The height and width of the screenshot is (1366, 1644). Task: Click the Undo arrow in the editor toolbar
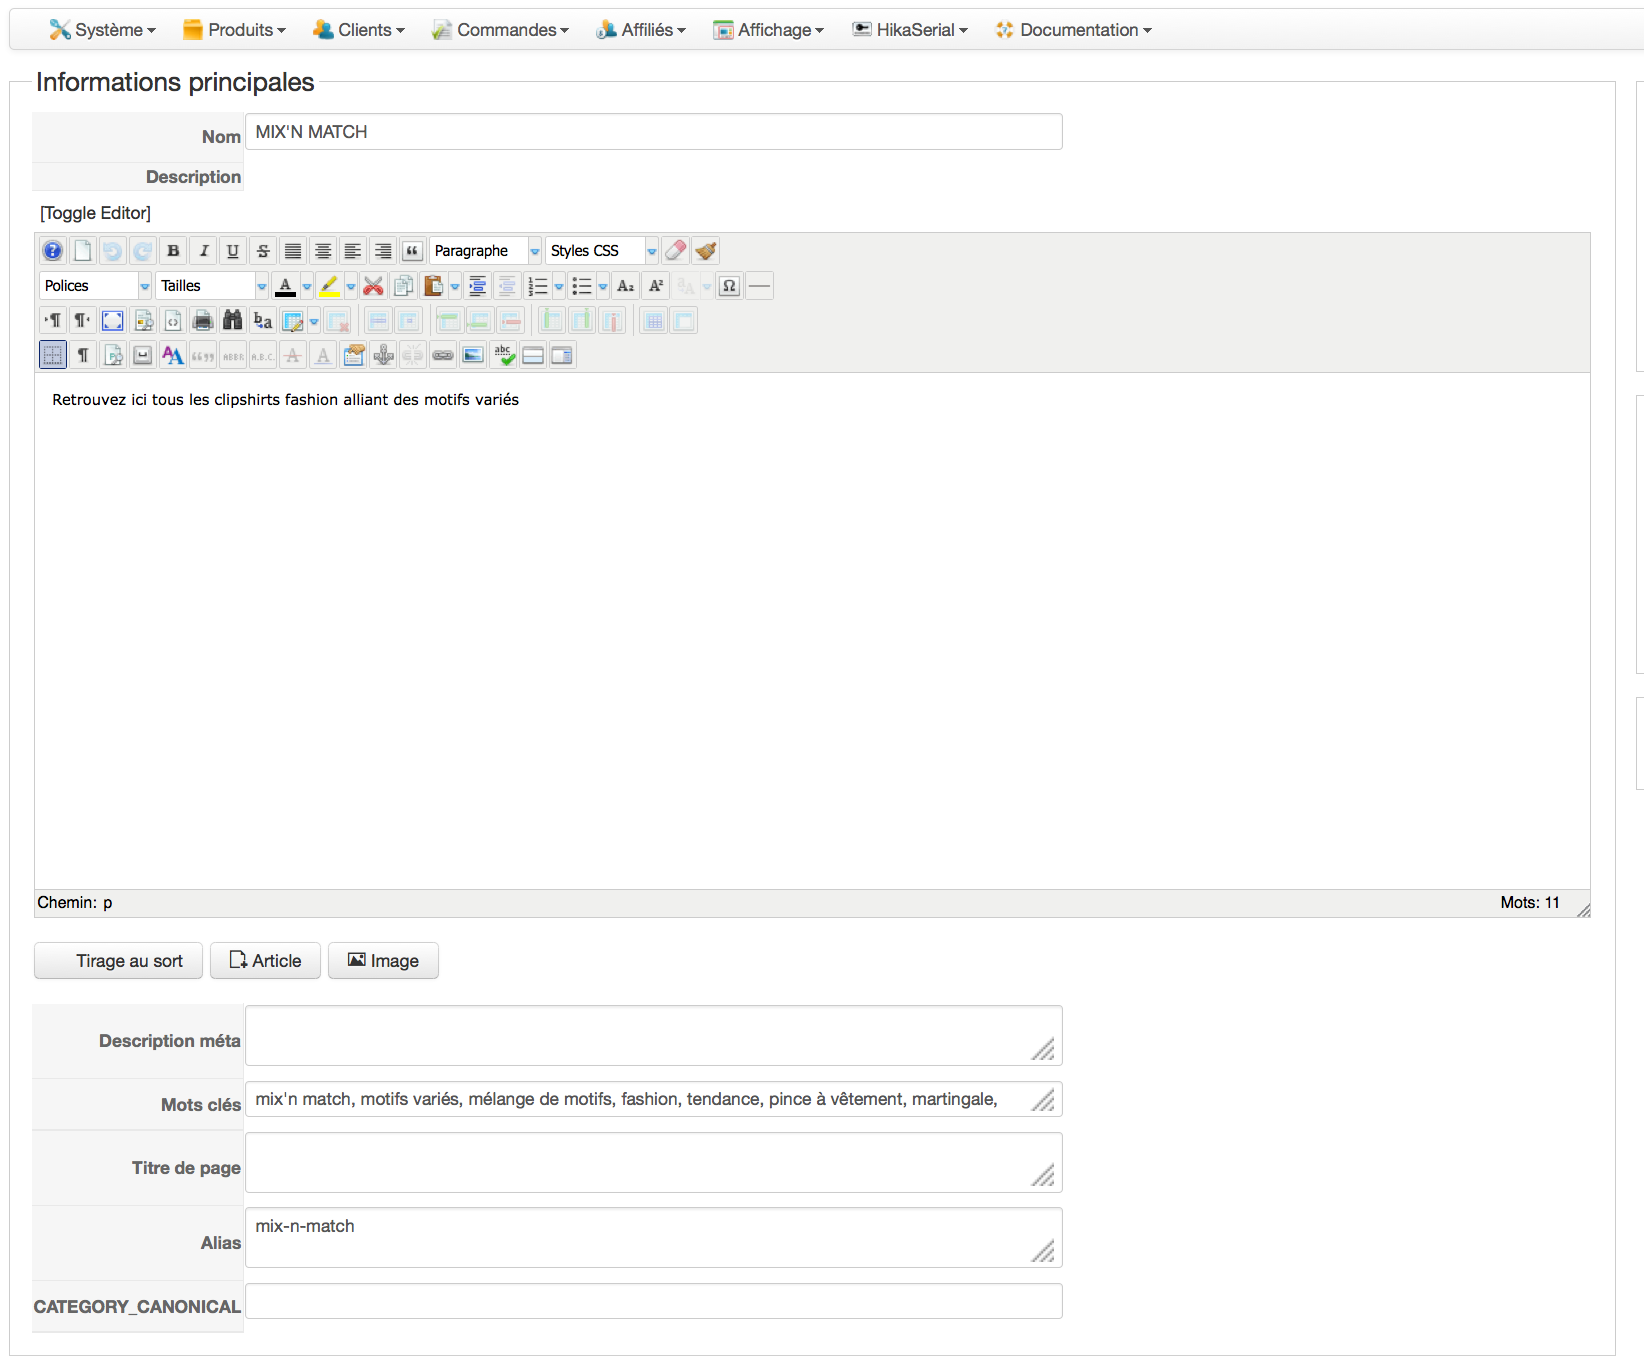[x=113, y=251]
